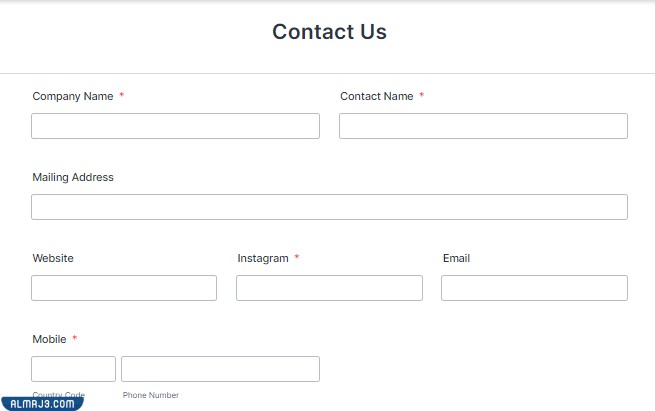
Task: Click the Instagram label text
Action: [x=263, y=258]
